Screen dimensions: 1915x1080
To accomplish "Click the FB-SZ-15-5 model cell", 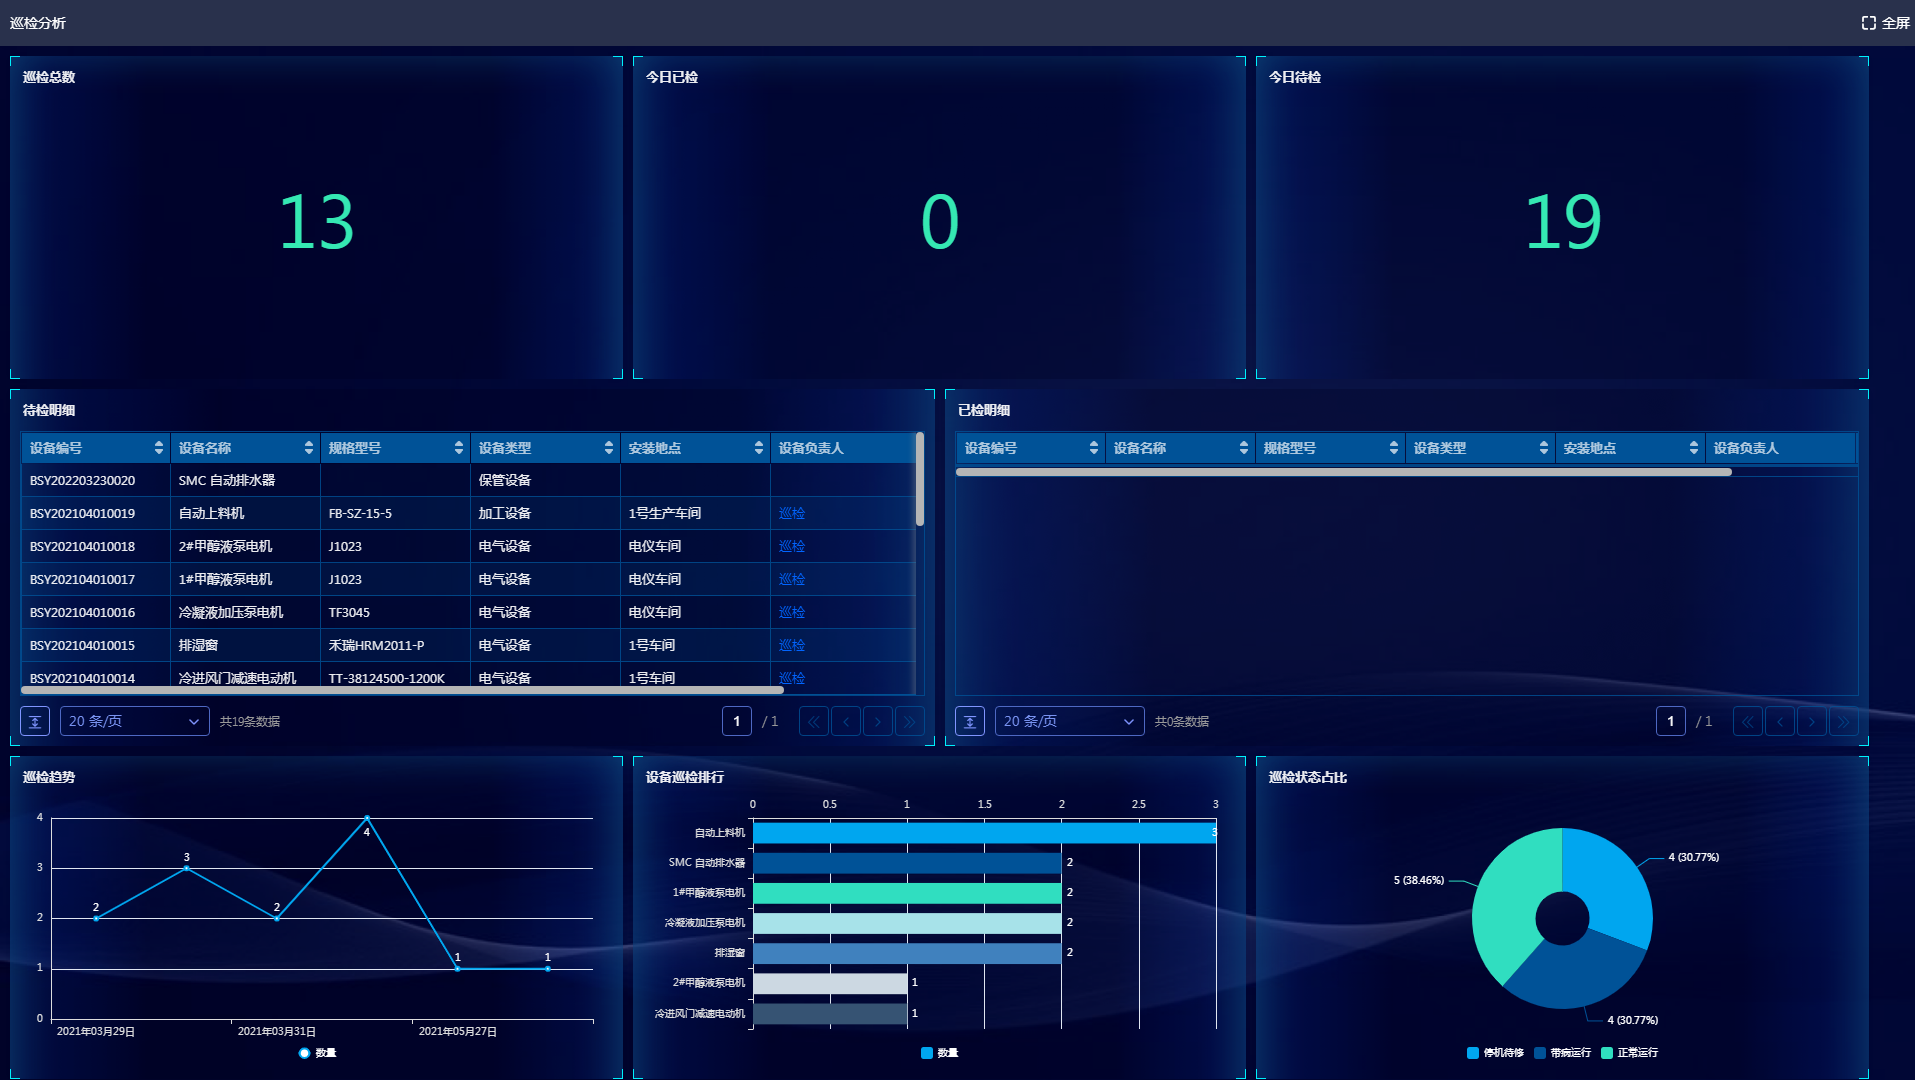I will pyautogui.click(x=396, y=514).
